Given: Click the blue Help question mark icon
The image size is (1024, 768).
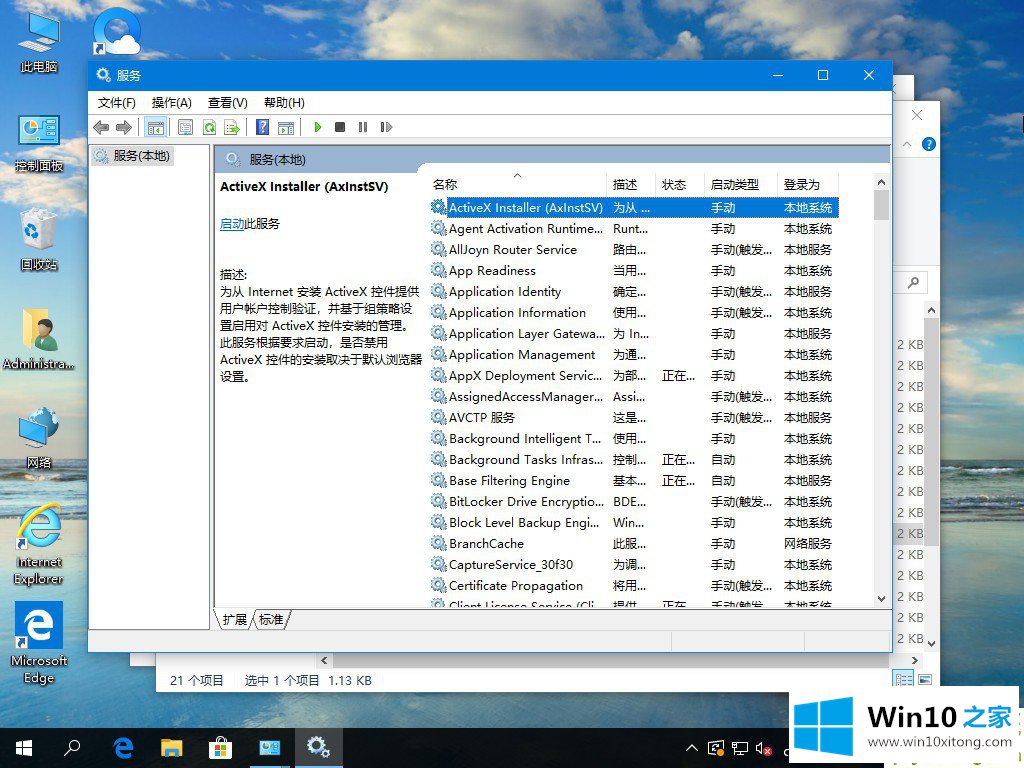Looking at the screenshot, I should tap(262, 127).
